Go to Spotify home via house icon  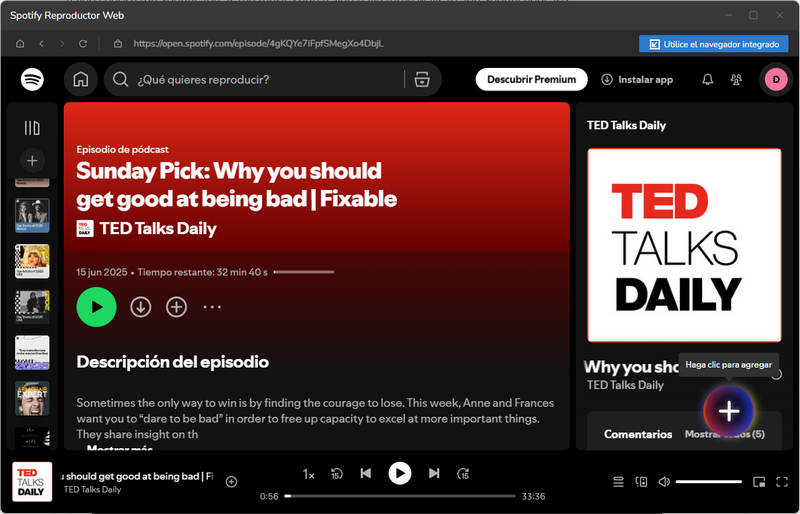pos(81,80)
